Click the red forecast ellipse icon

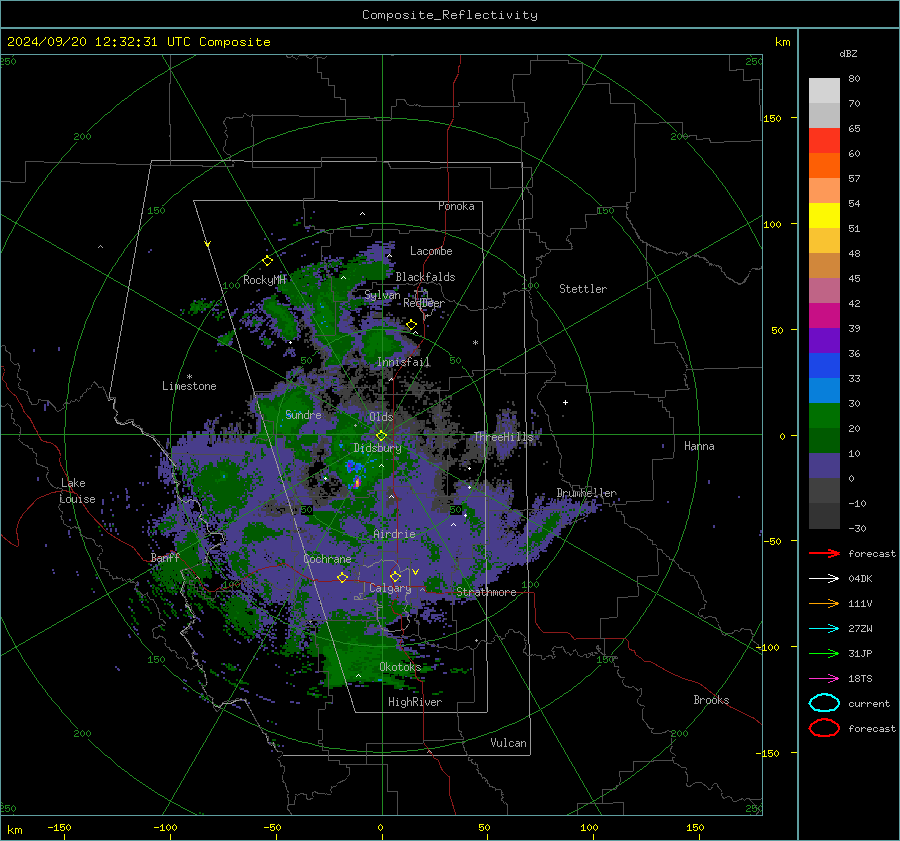point(824,728)
